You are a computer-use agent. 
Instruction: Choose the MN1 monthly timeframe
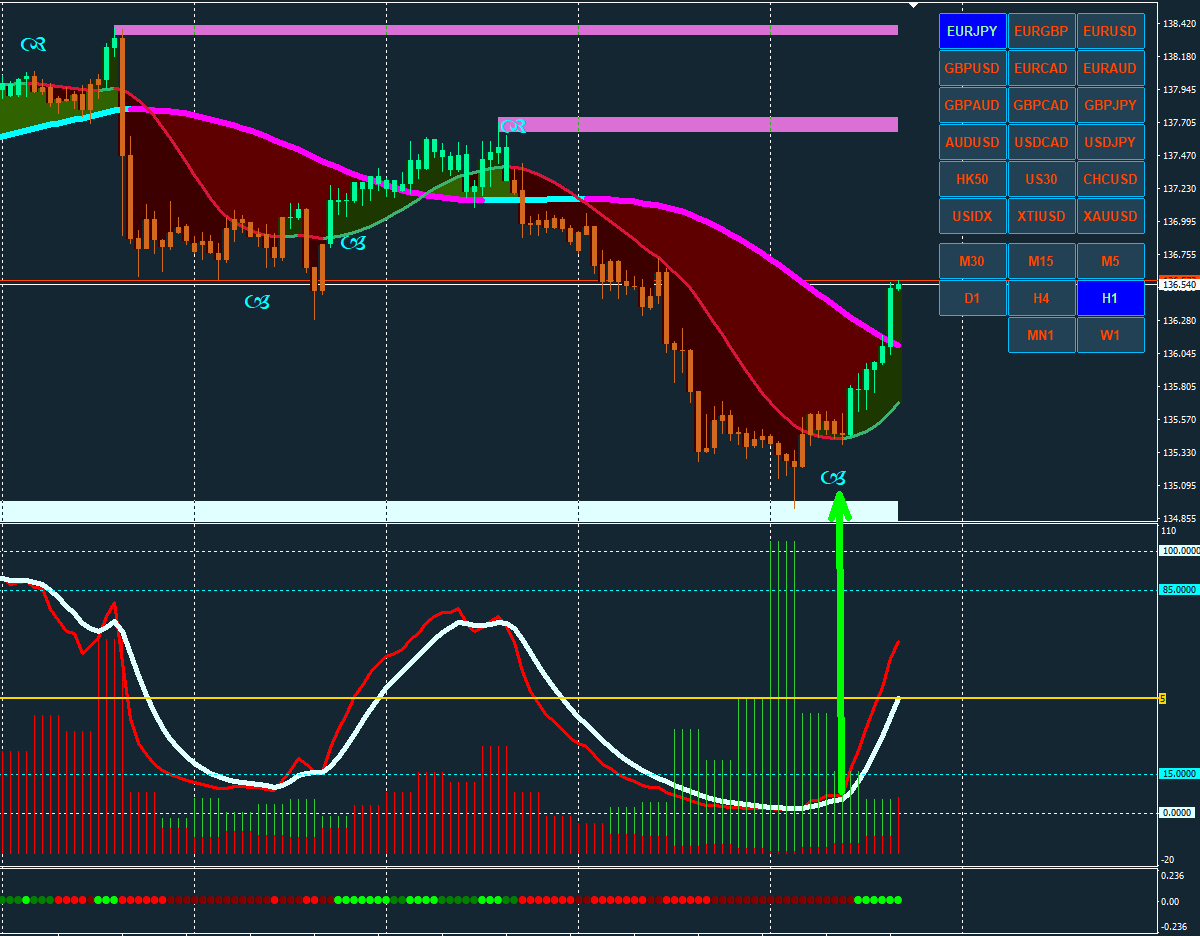pos(1041,335)
